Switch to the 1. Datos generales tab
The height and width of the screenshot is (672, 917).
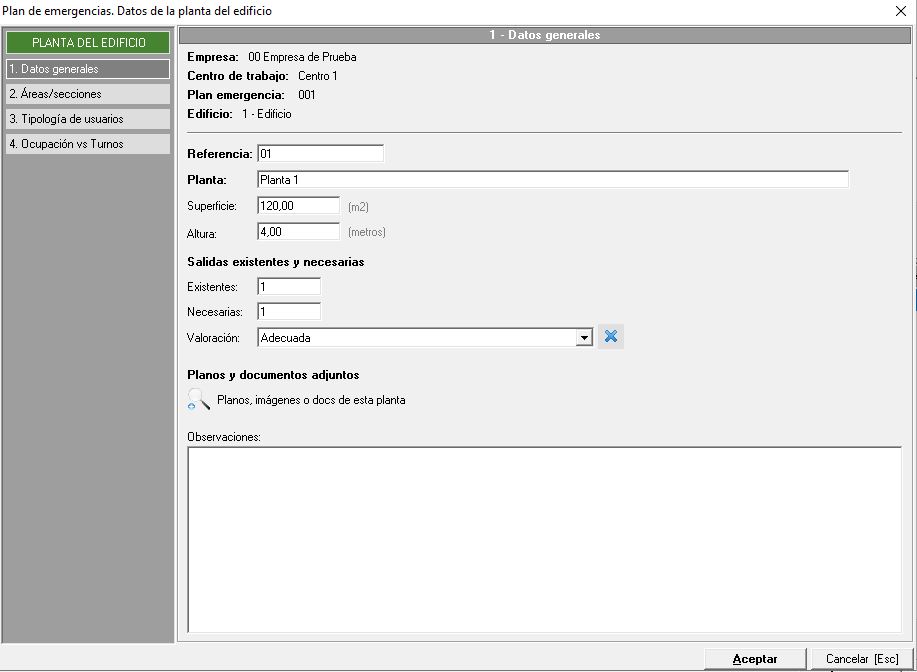[x=88, y=69]
